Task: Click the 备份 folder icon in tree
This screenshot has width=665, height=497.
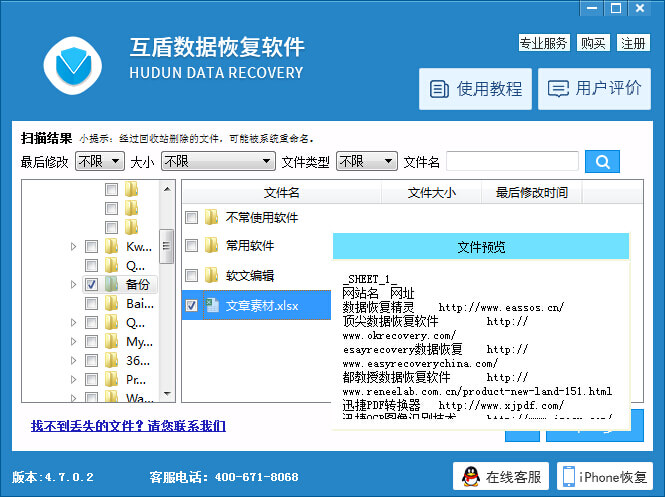Action: tap(111, 284)
